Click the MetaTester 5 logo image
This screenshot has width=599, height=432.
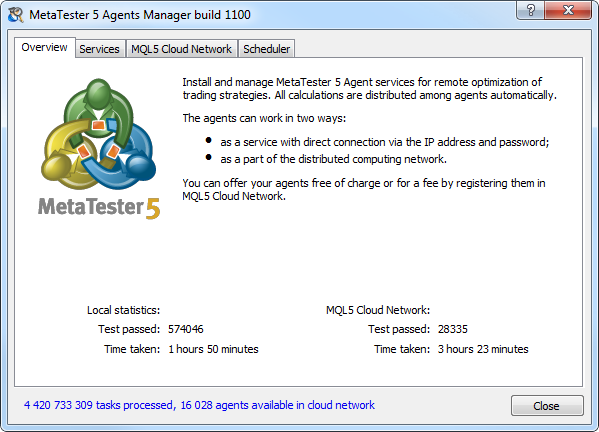99,134
